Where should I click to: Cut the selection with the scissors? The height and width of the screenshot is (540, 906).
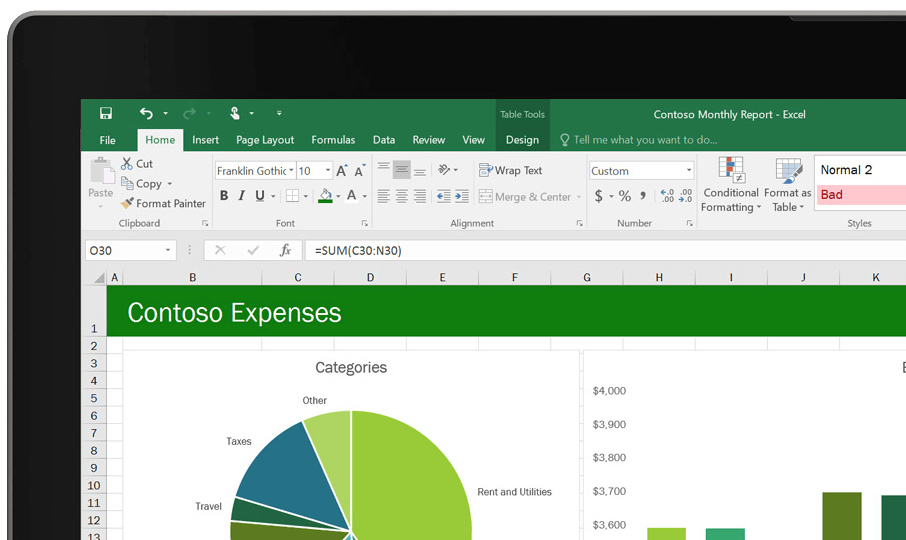pyautogui.click(x=127, y=163)
